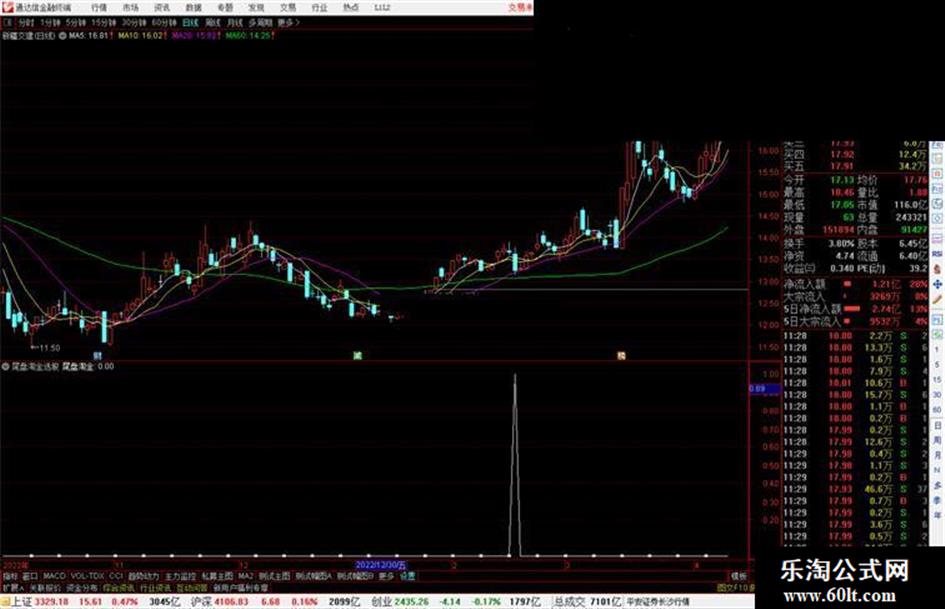Image resolution: width=945 pixels, height=609 pixels.
Task: Click the 年 shortcut in right toolbar
Action: click(x=937, y=516)
